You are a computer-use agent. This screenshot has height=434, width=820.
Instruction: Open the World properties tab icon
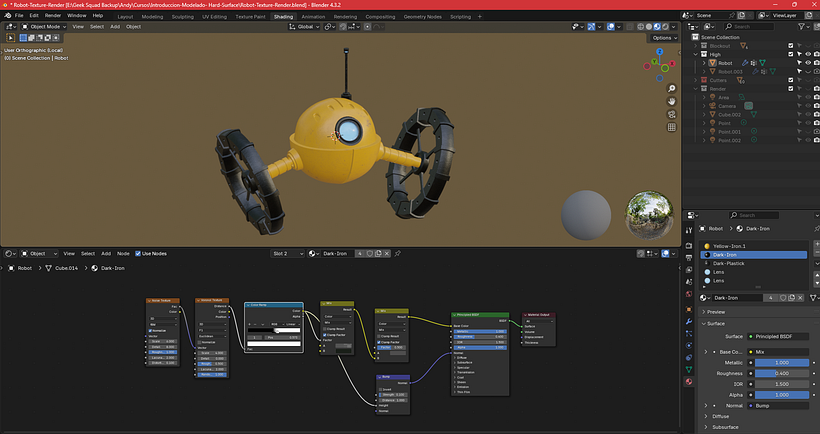point(689,294)
